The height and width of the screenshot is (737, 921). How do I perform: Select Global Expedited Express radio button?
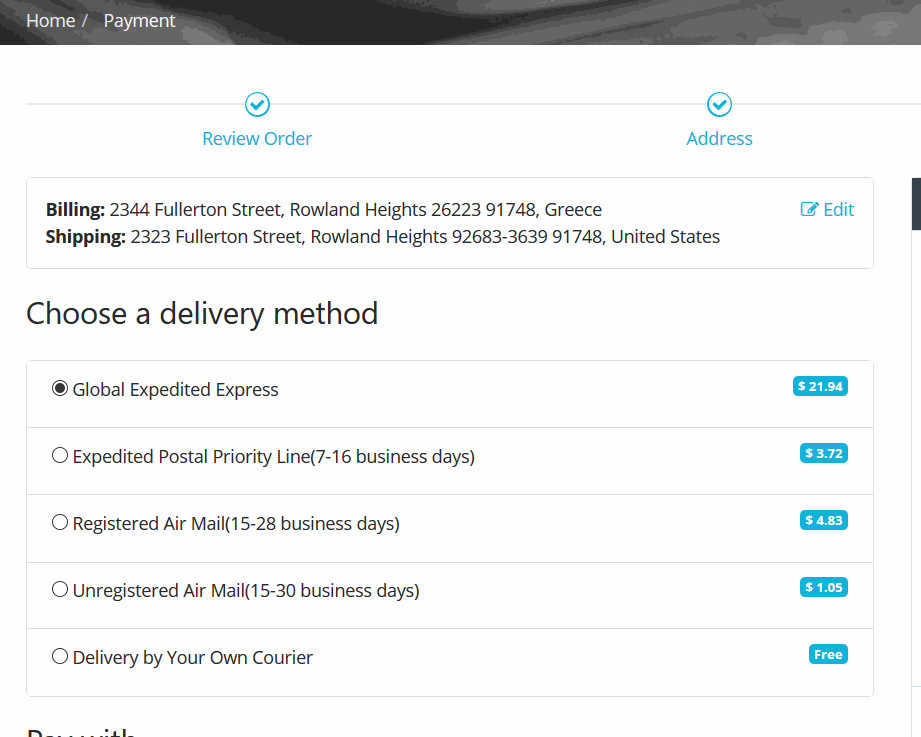pos(60,389)
